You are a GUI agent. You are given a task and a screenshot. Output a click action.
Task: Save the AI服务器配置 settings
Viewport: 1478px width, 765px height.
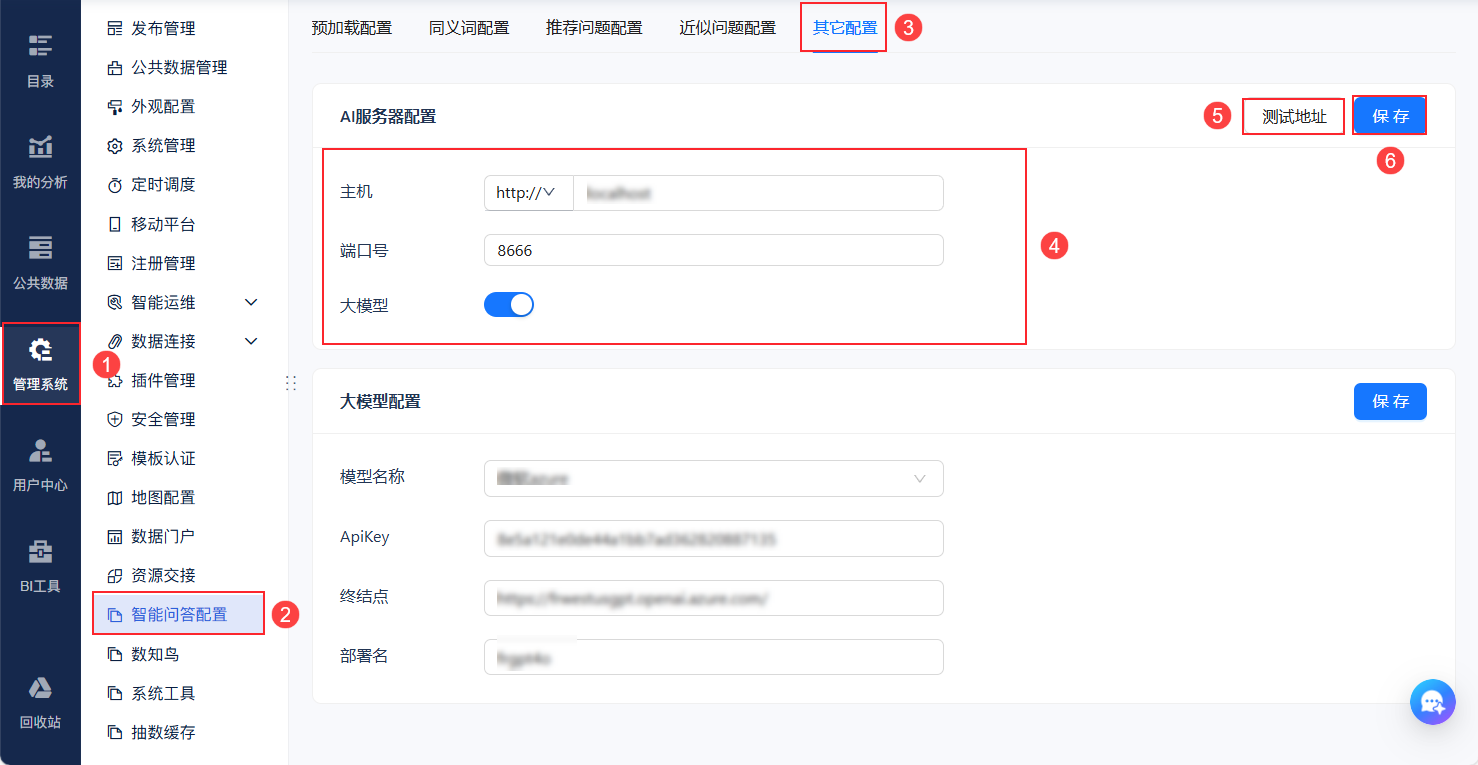tap(1390, 117)
